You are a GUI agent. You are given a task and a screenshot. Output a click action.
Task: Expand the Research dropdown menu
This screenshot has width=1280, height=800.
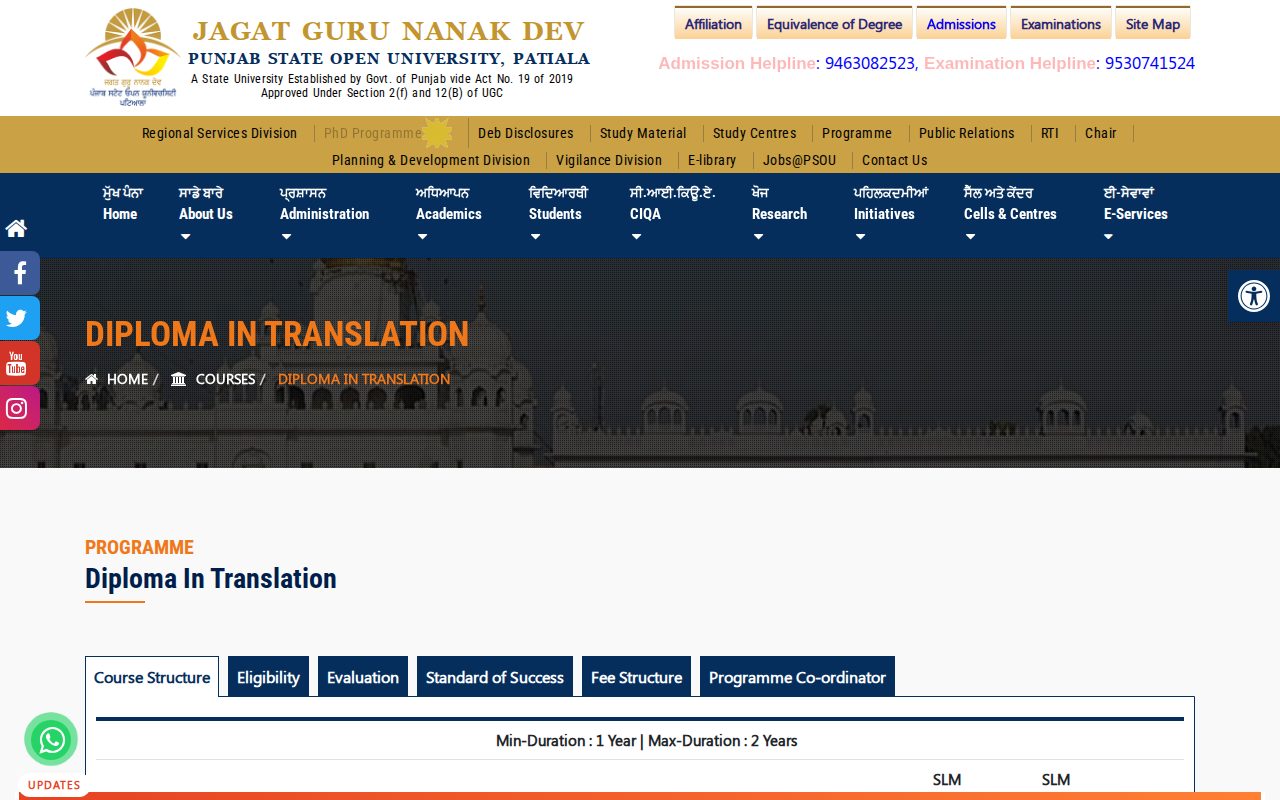(x=779, y=214)
